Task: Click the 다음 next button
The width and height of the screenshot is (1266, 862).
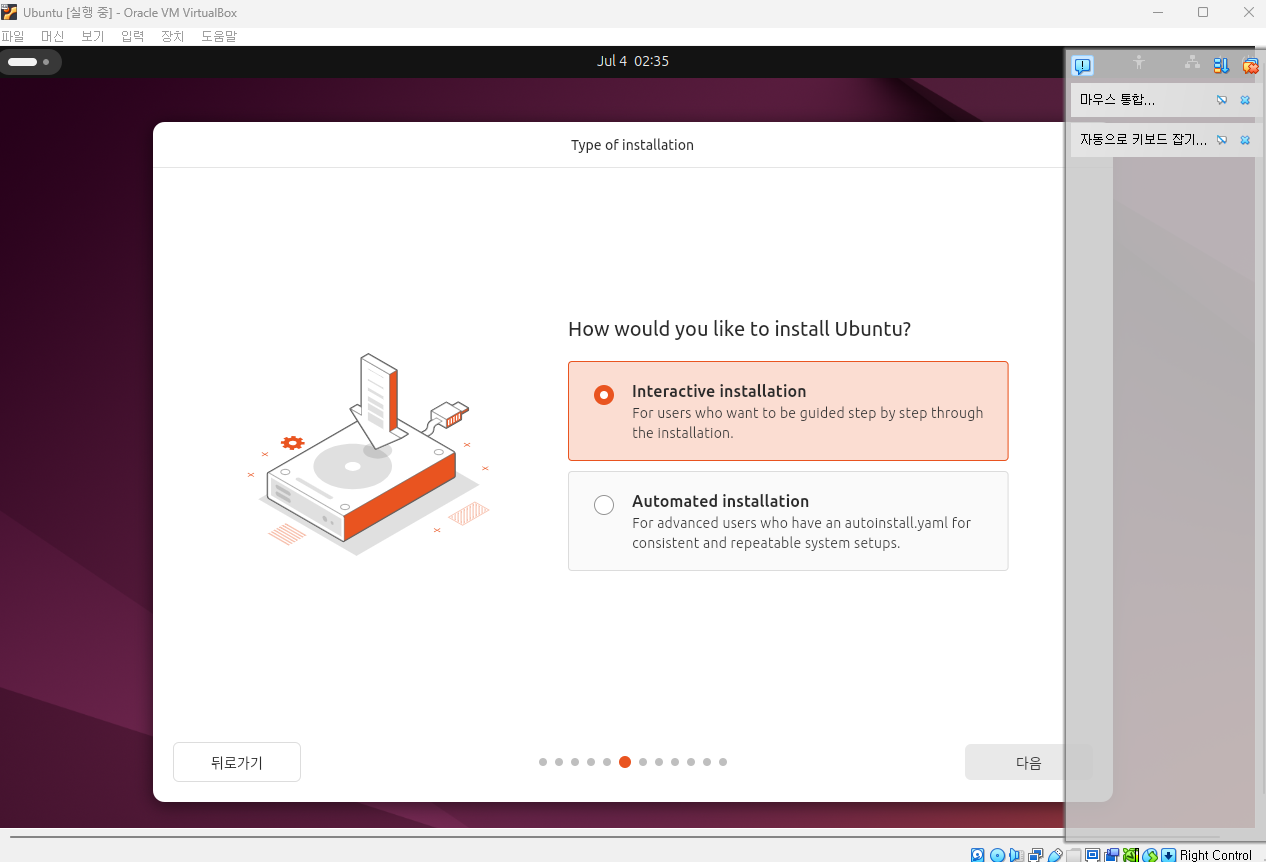Action: [x=1029, y=762]
